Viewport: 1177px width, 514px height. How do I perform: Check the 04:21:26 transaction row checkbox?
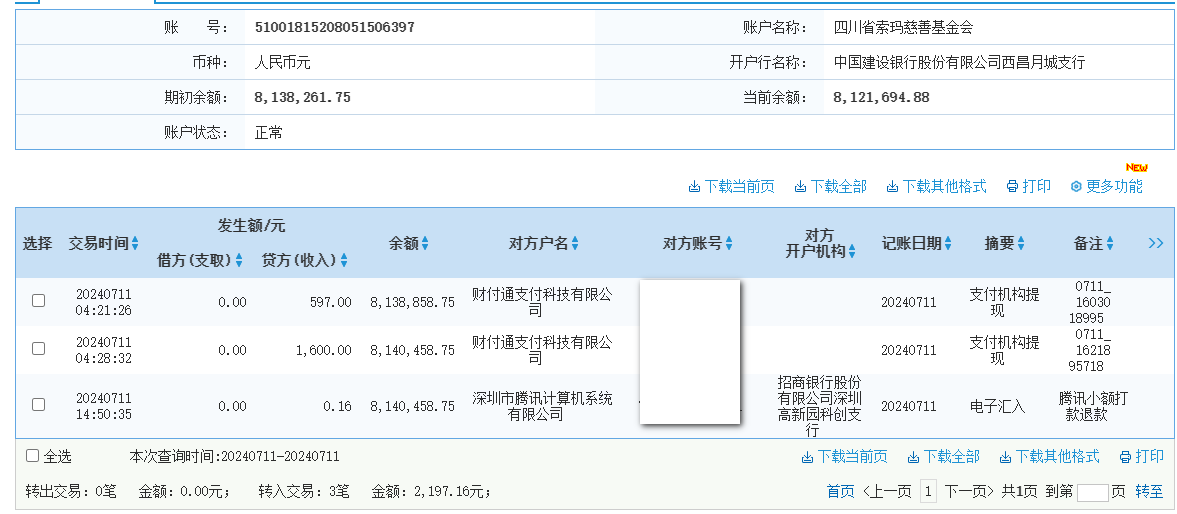[x=38, y=300]
